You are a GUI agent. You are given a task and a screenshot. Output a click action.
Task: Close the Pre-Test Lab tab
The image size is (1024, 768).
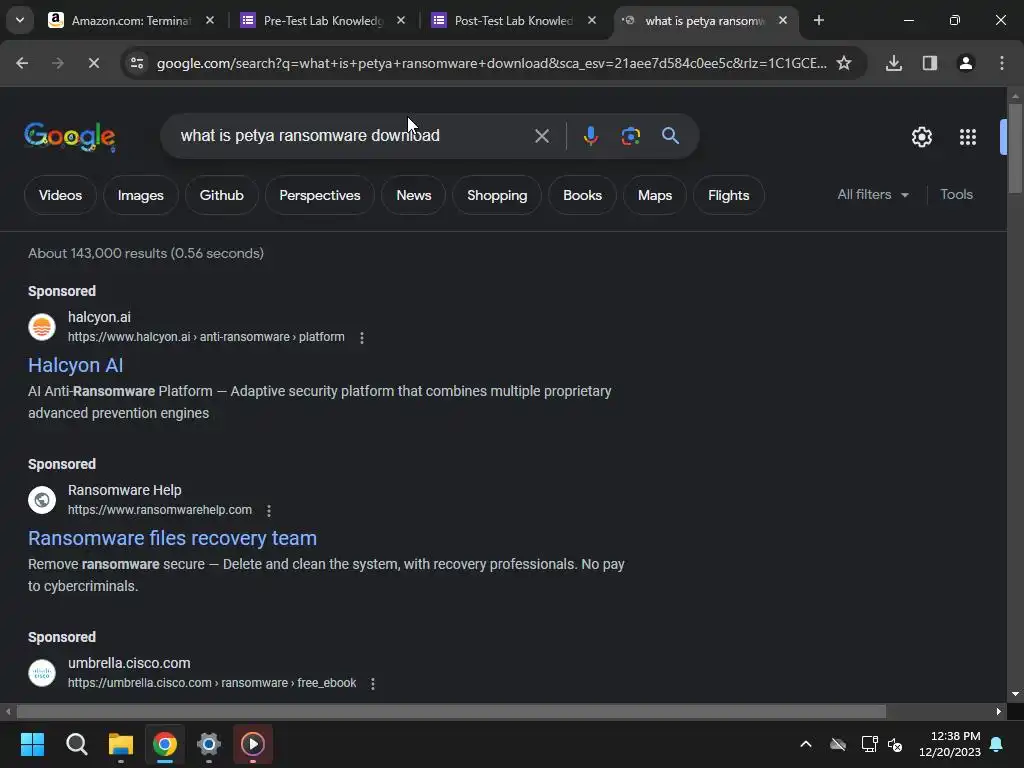(x=401, y=20)
